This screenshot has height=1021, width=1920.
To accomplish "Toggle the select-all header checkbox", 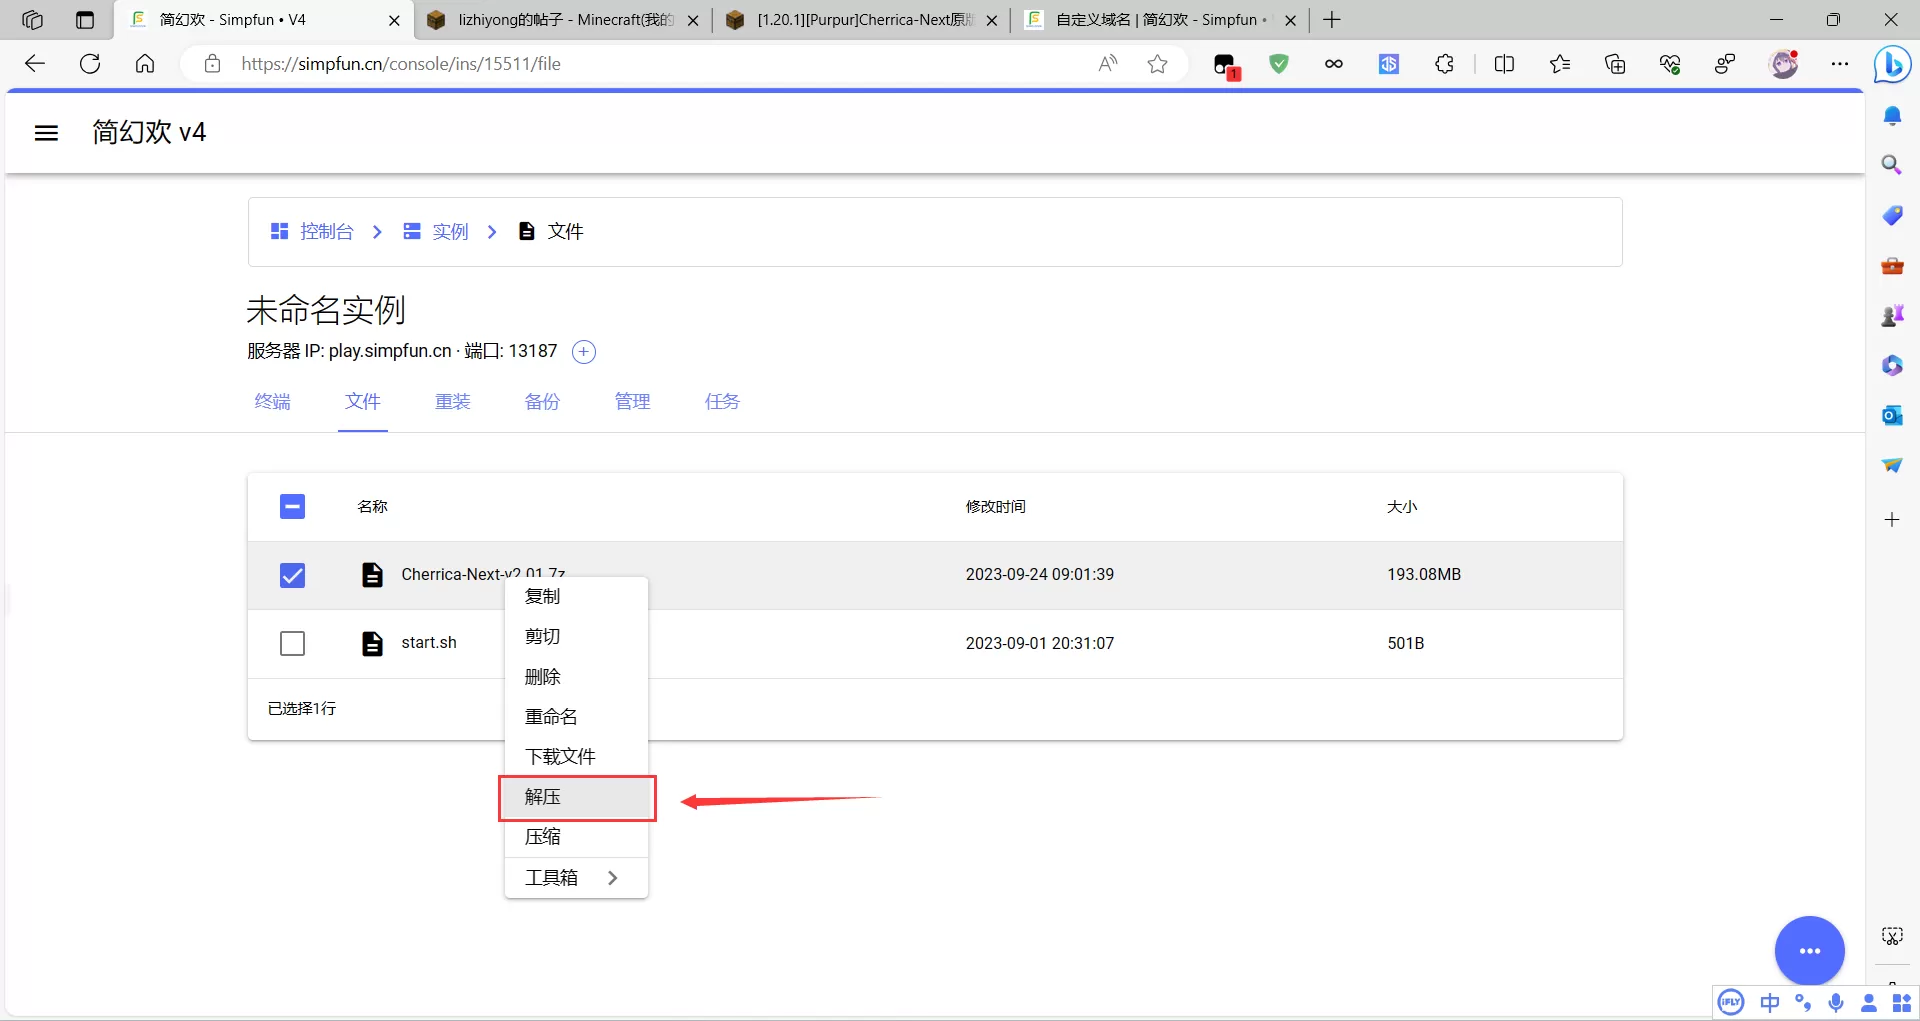I will pos(292,507).
